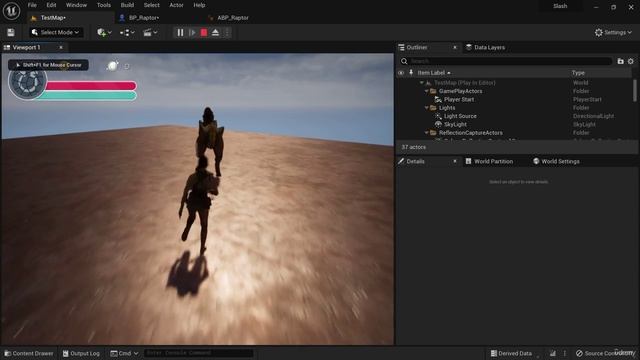Advance a single frame
640x360 pixels.
tap(192, 33)
